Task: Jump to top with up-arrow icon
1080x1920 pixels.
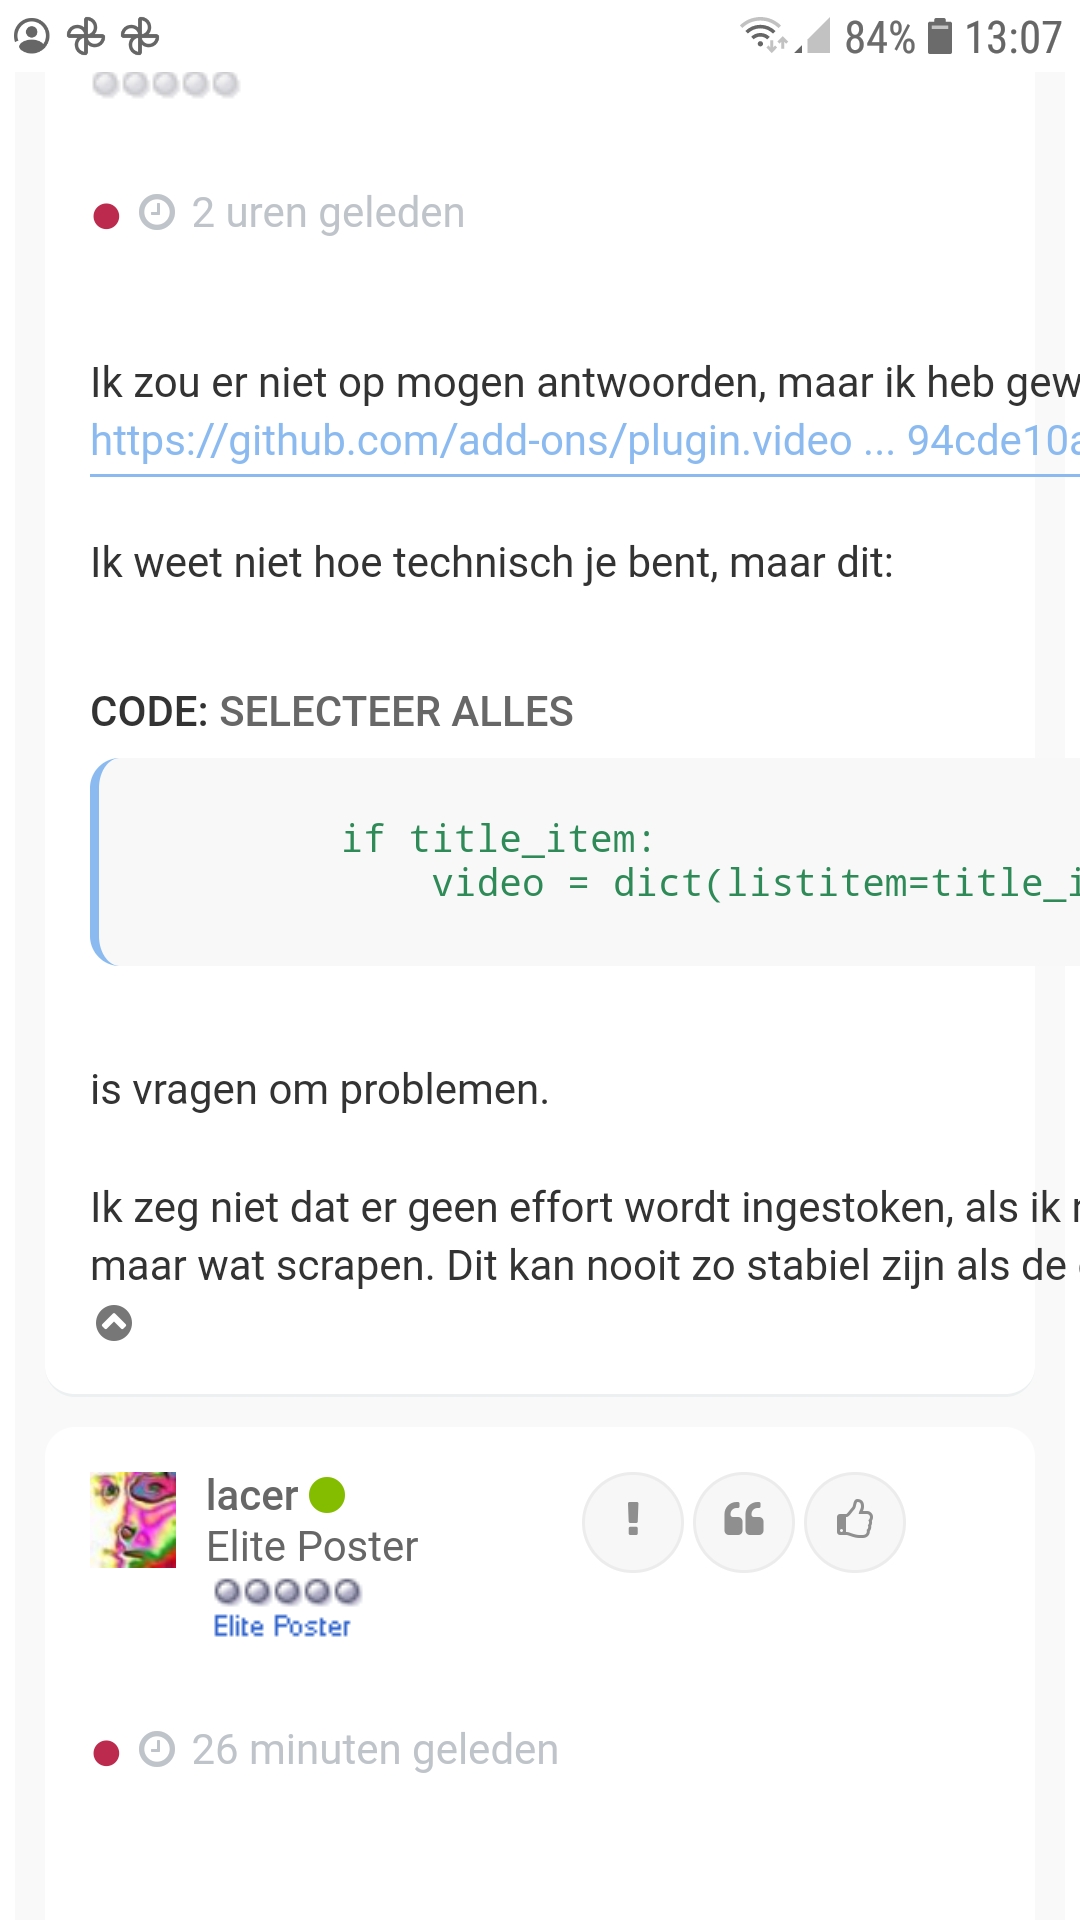Action: click(x=113, y=1323)
